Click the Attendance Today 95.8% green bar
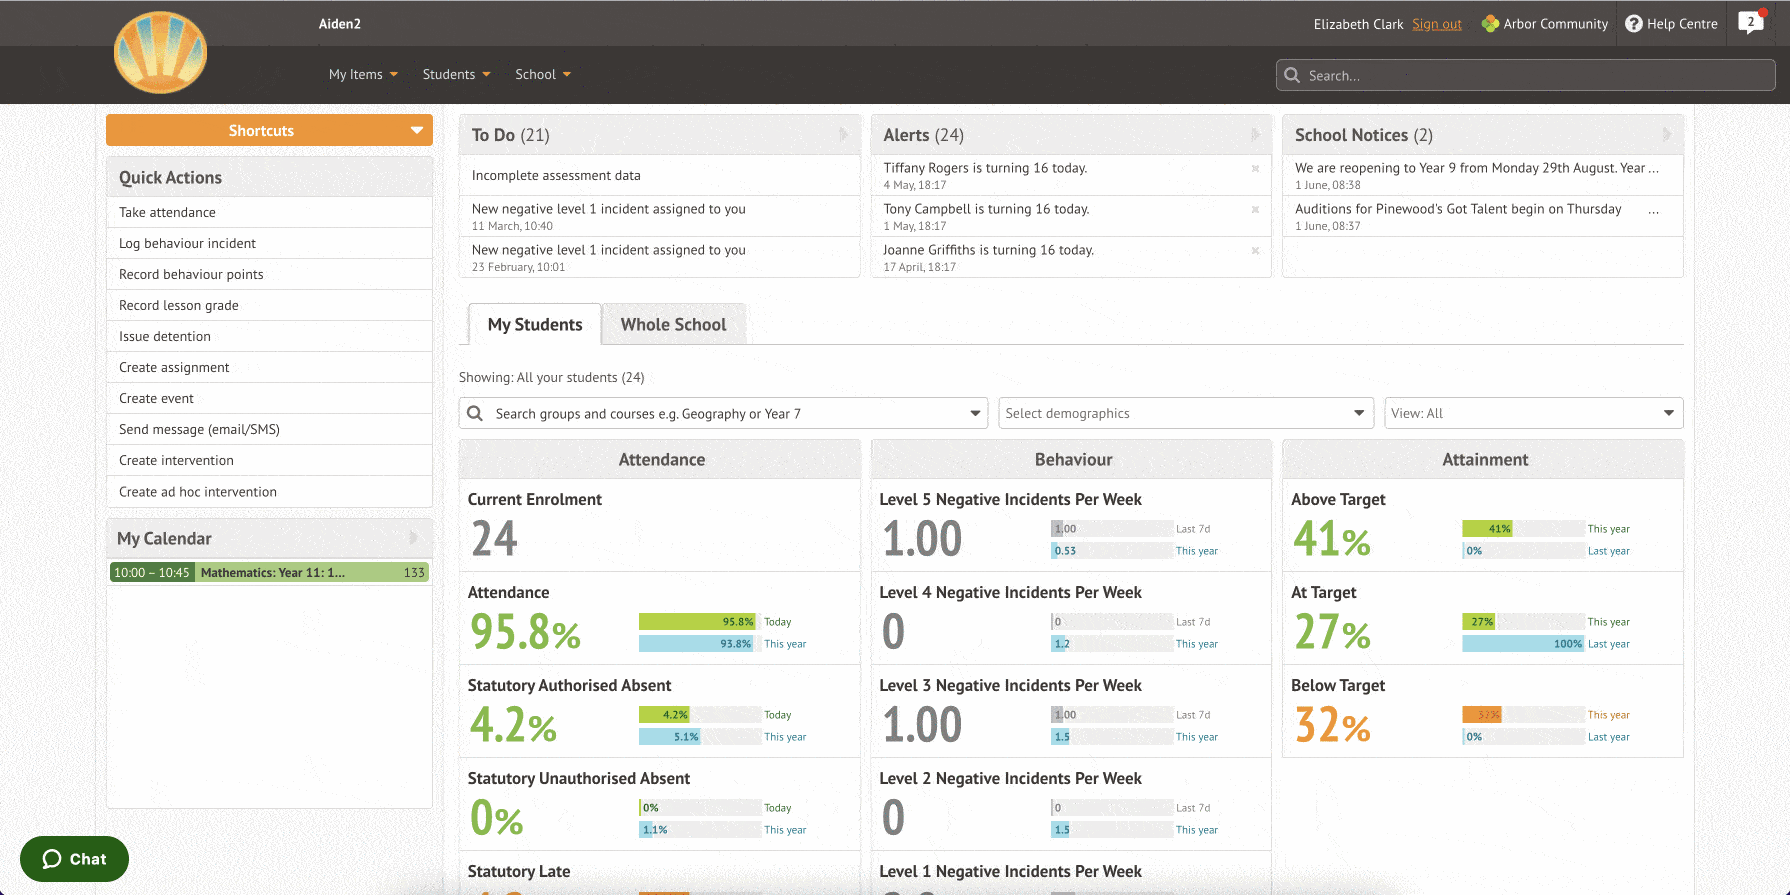Image resolution: width=1790 pixels, height=895 pixels. 697,622
